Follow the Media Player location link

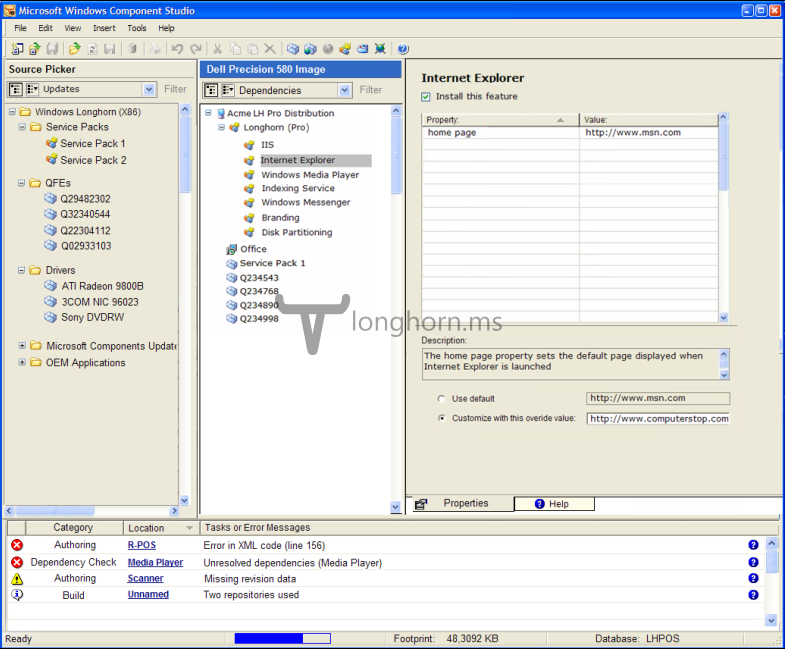pos(155,562)
